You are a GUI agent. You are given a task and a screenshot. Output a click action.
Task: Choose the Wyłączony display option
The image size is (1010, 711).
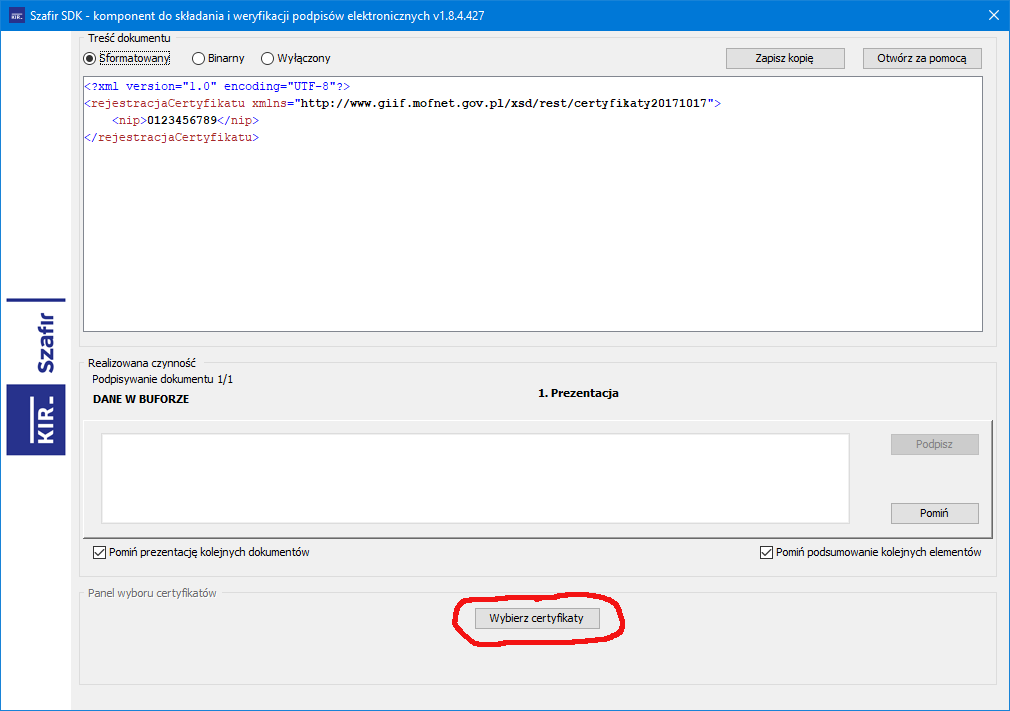click(267, 59)
